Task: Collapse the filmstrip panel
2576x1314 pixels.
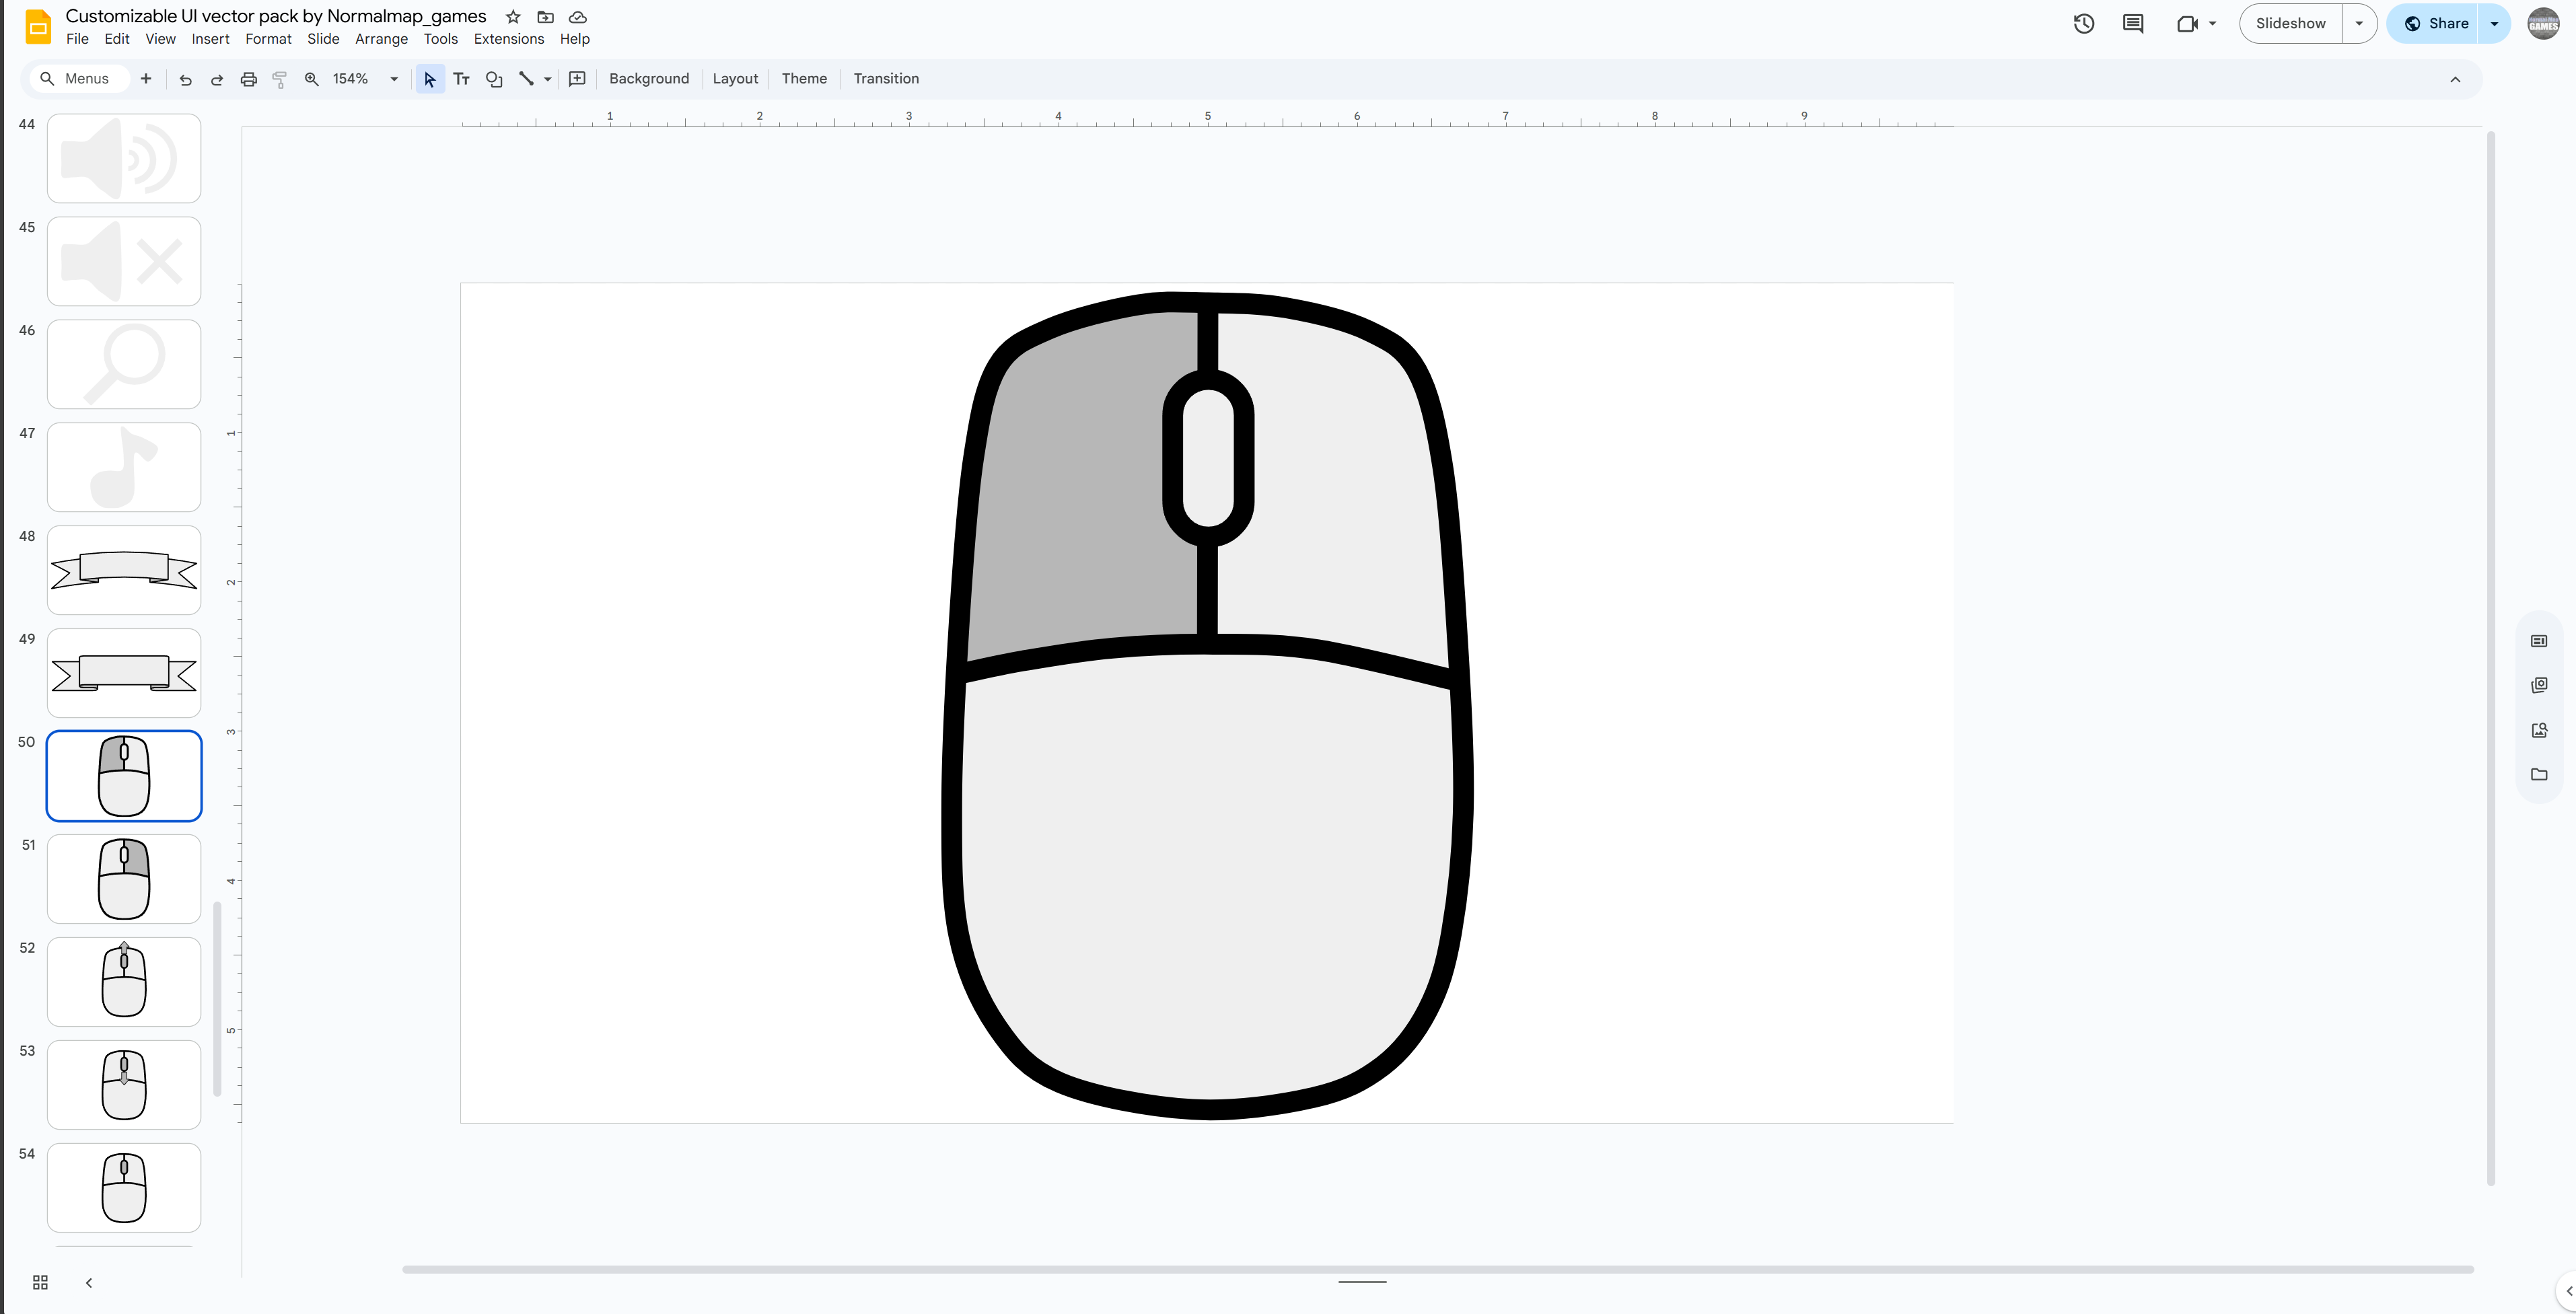Action: (x=89, y=1282)
